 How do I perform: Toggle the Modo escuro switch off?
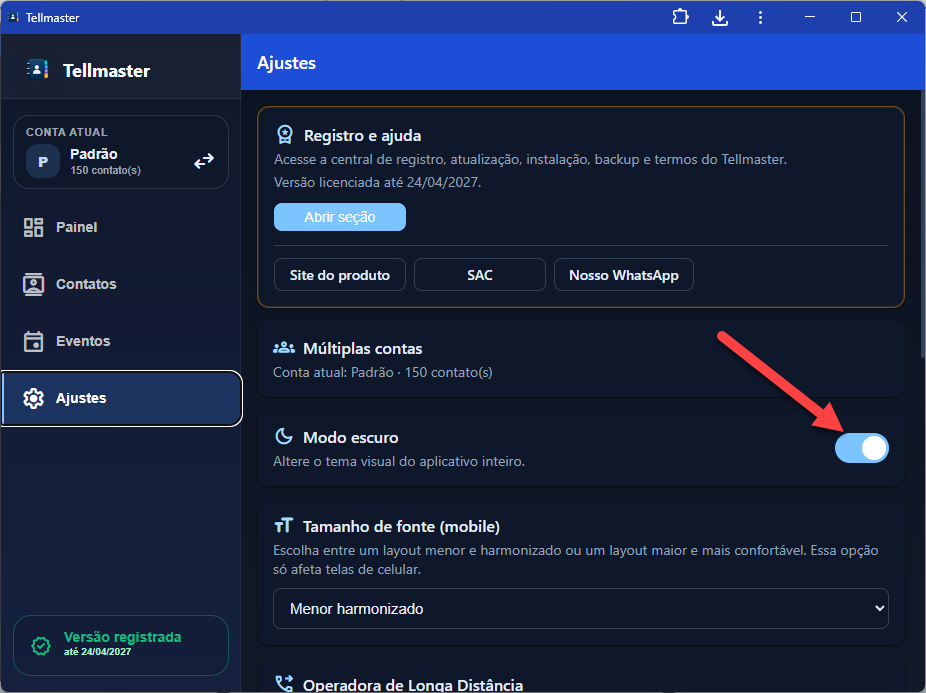(x=861, y=448)
